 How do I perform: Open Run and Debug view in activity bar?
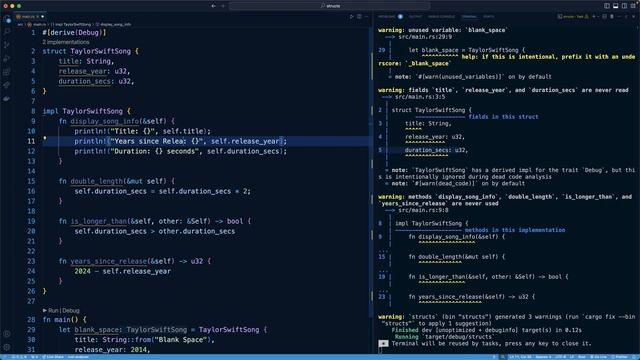[x=7, y=58]
